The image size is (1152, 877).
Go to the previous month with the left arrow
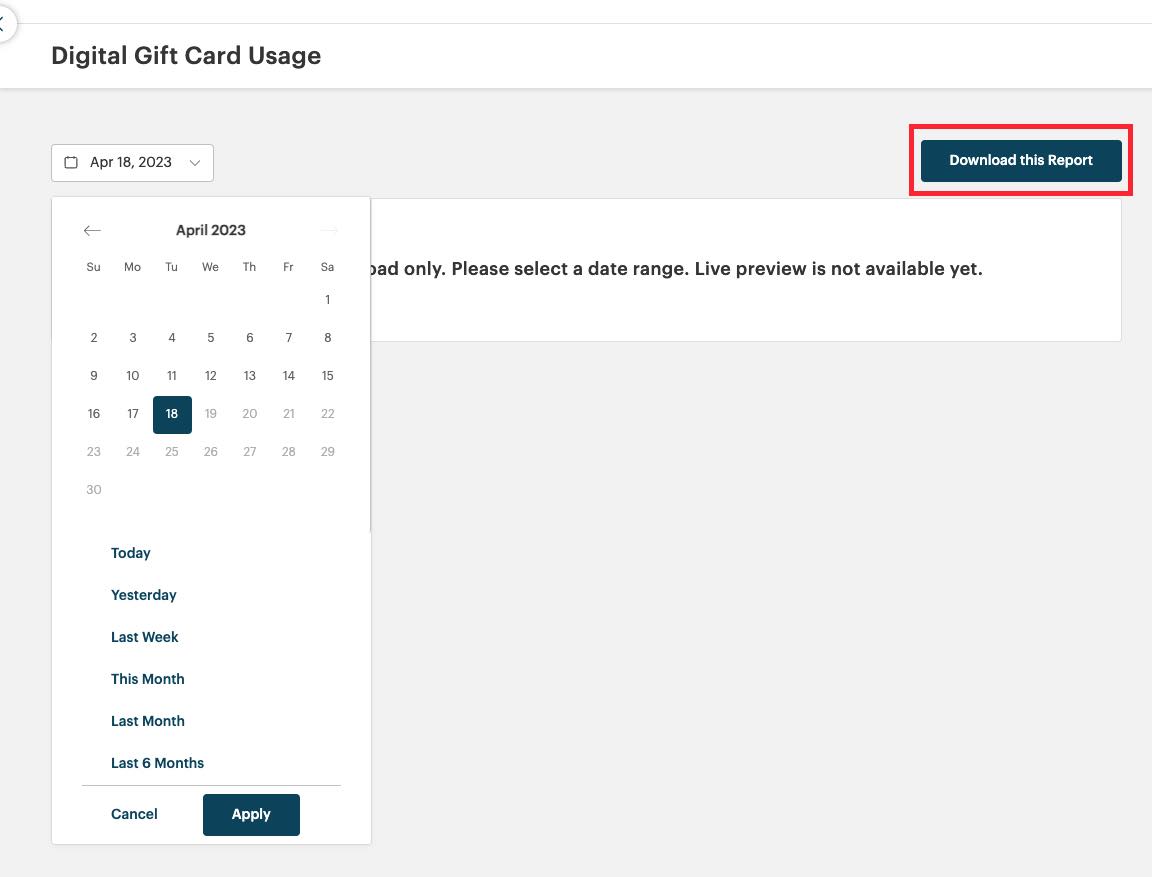[92, 230]
